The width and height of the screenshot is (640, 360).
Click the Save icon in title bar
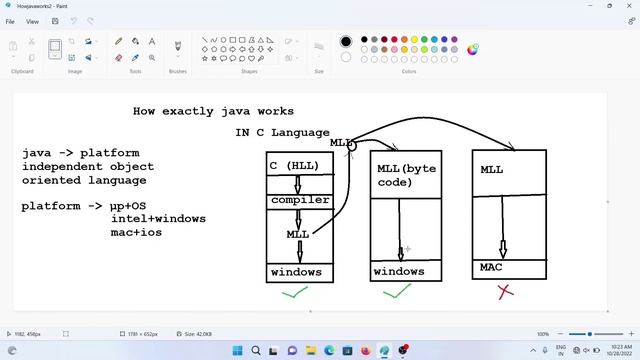pos(55,21)
